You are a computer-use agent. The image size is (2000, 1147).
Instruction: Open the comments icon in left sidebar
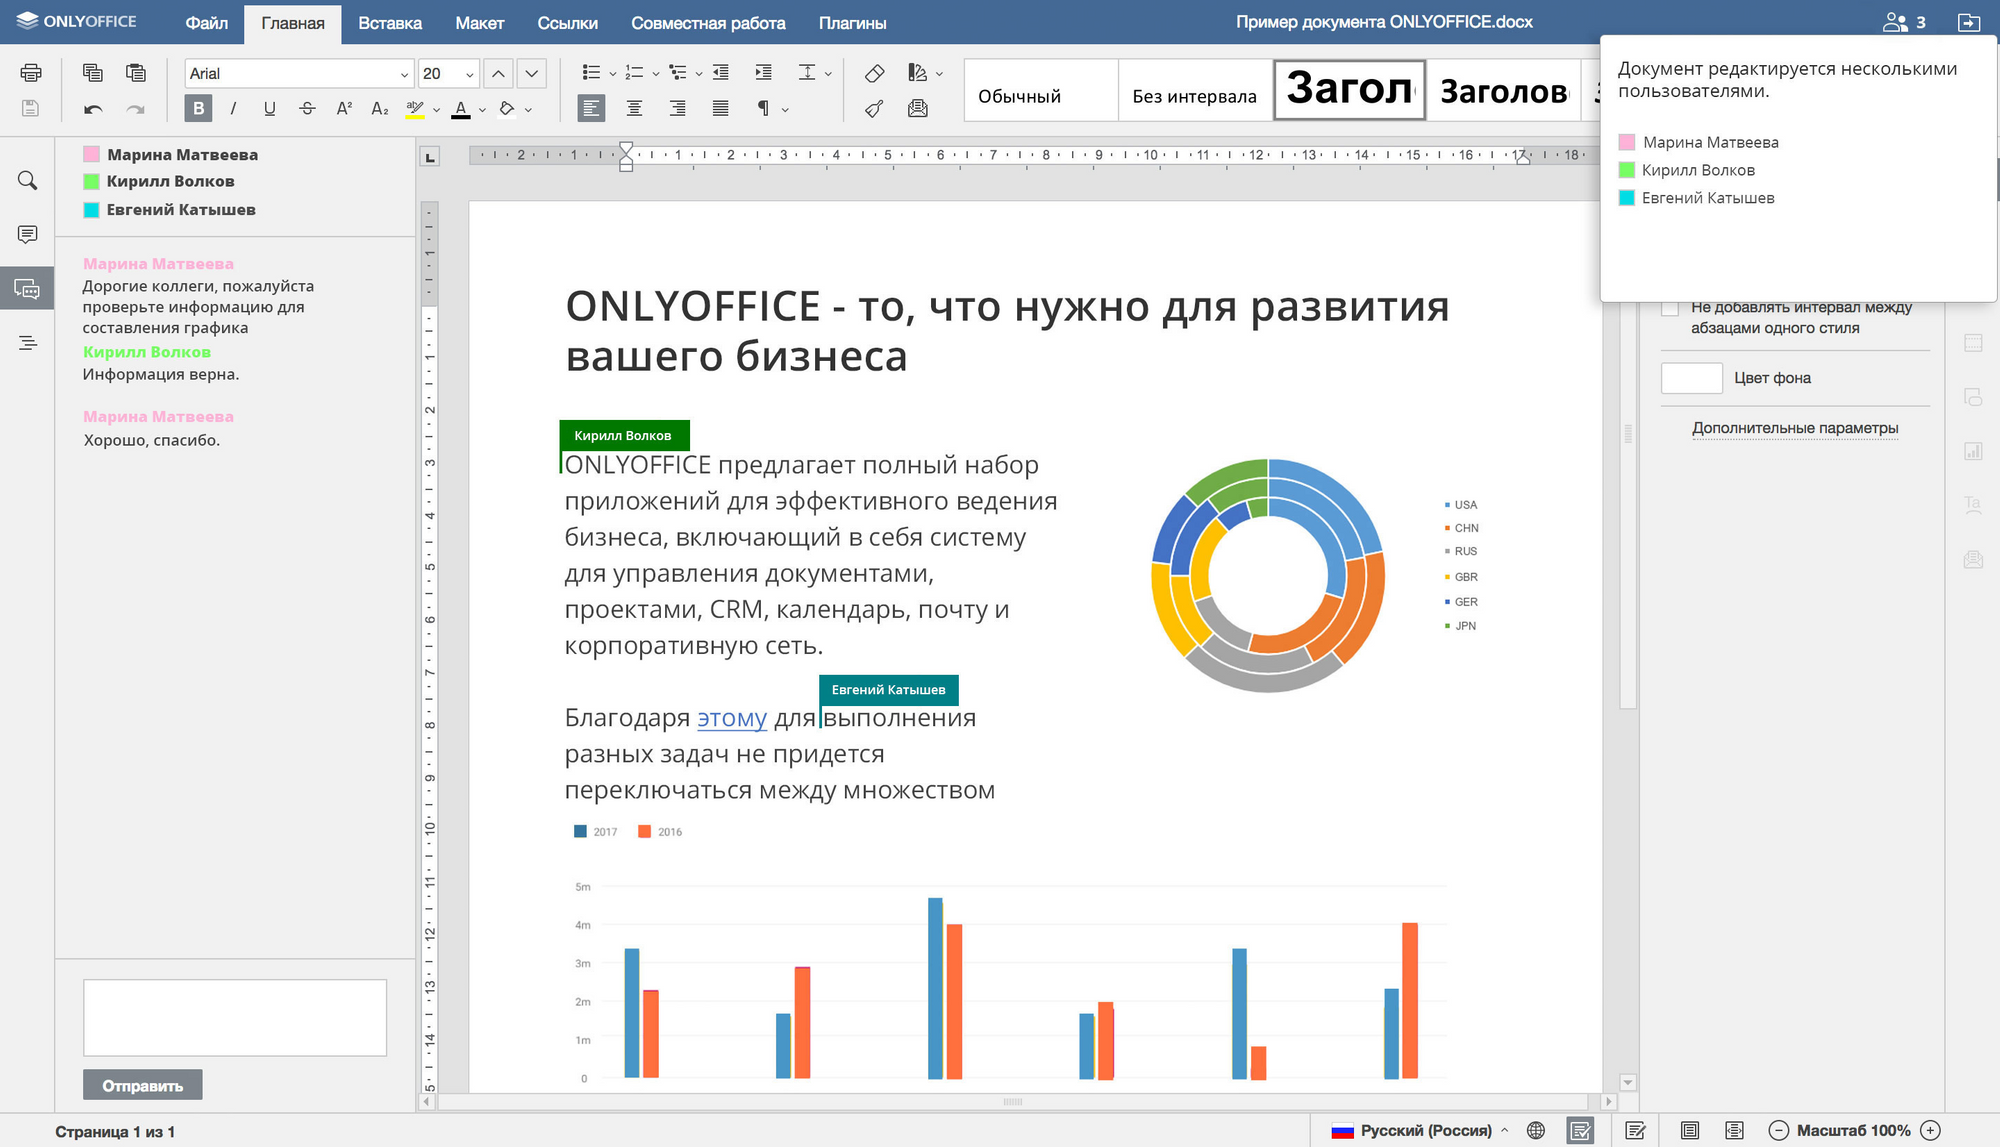[x=28, y=234]
